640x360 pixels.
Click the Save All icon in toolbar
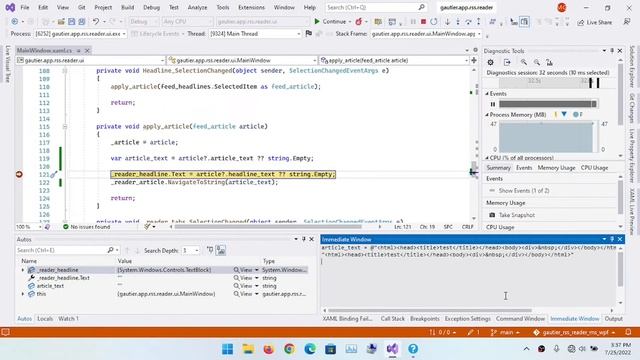pos(82,22)
